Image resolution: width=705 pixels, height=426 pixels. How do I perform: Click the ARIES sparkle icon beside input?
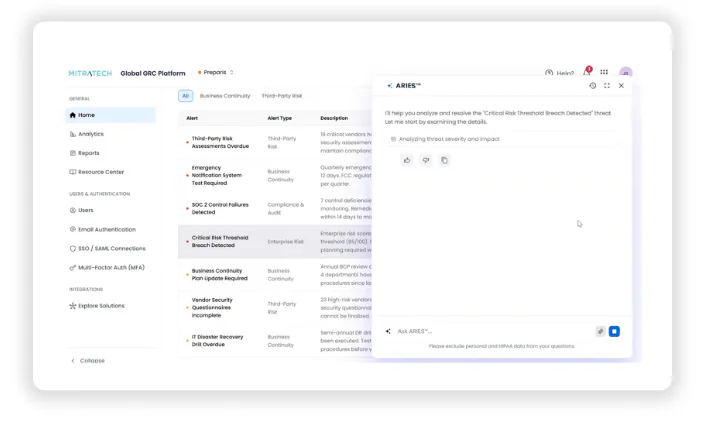coord(388,332)
